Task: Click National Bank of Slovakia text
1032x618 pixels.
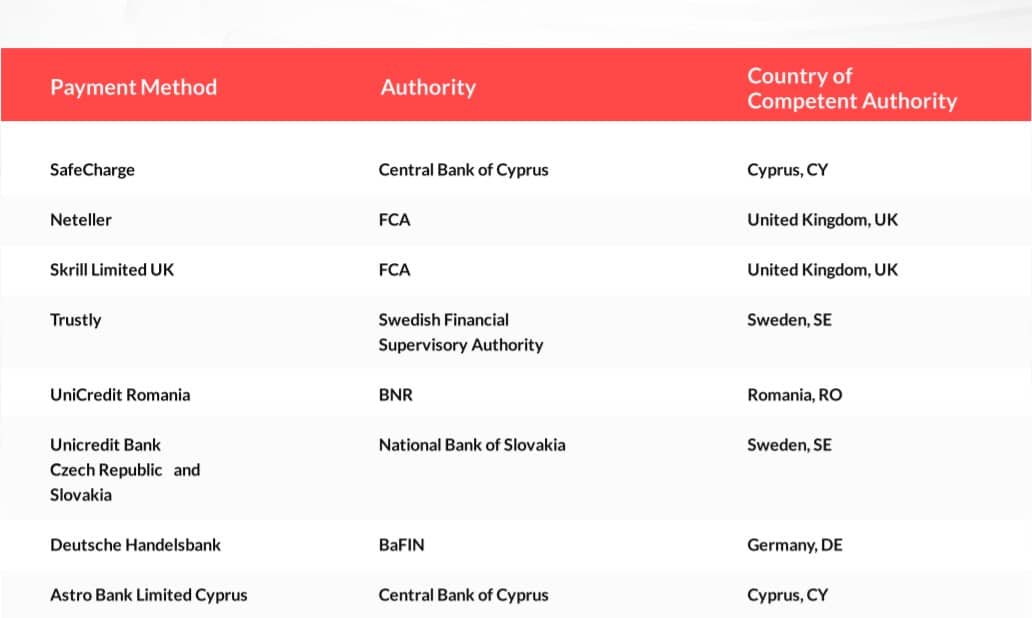Action: 472,445
